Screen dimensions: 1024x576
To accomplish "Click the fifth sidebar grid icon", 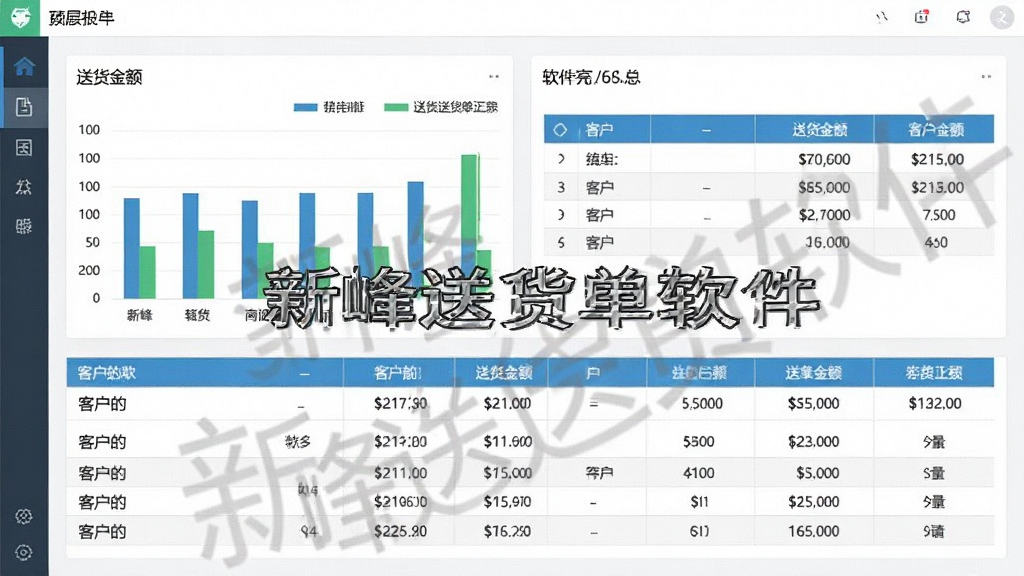I will tap(24, 226).
